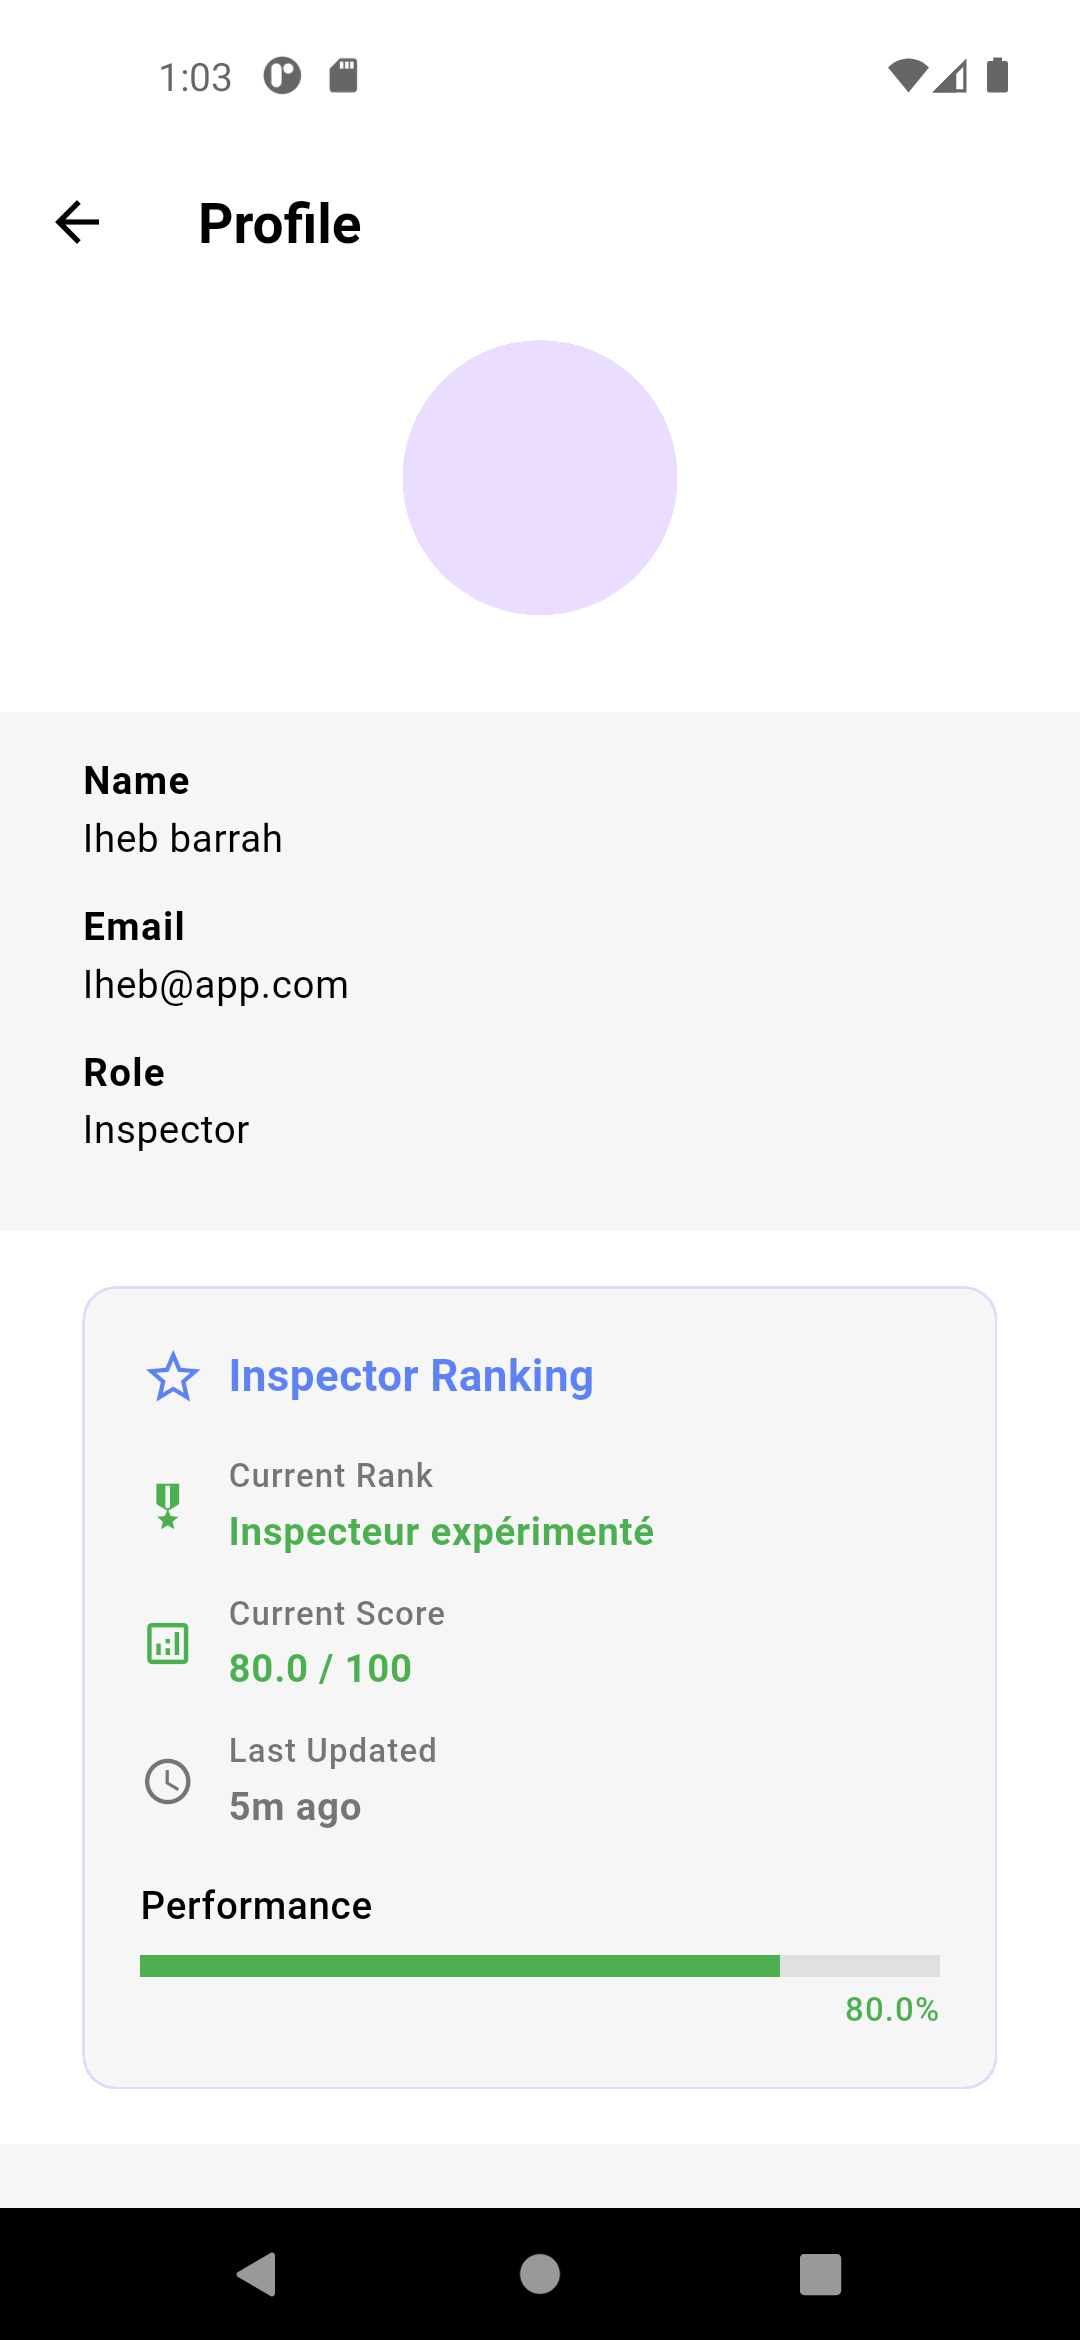
Task: Click the score chart icon
Action: click(168, 1643)
